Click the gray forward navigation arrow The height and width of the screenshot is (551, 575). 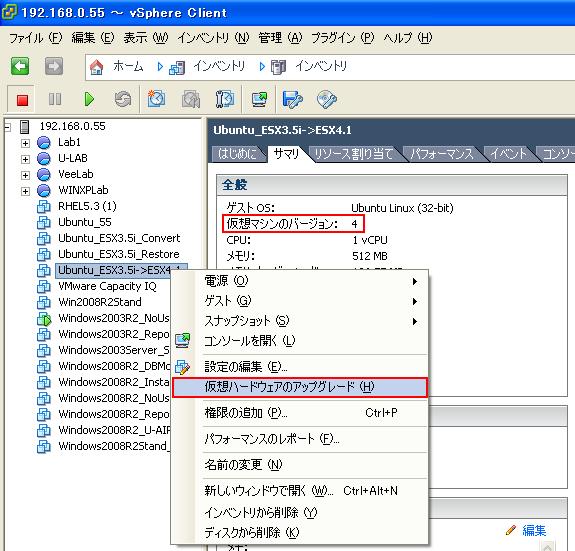point(54,66)
